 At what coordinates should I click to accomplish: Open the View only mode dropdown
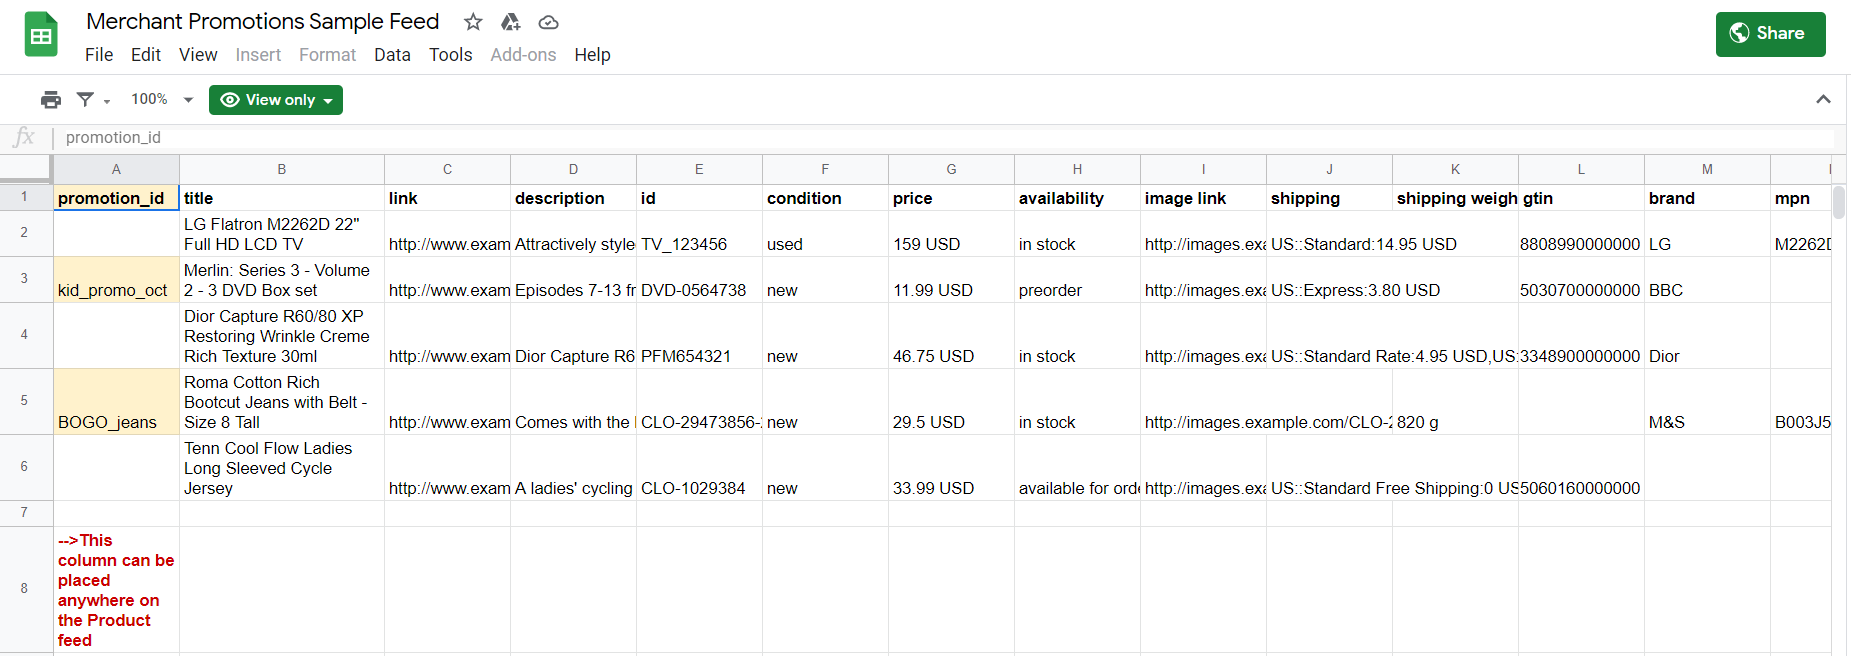pyautogui.click(x=276, y=100)
